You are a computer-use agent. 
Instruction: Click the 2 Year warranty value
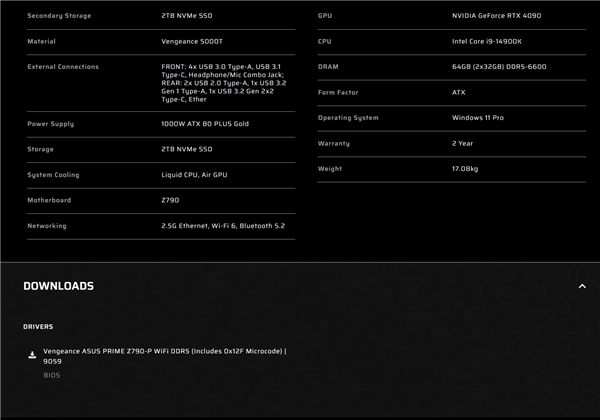coord(462,144)
